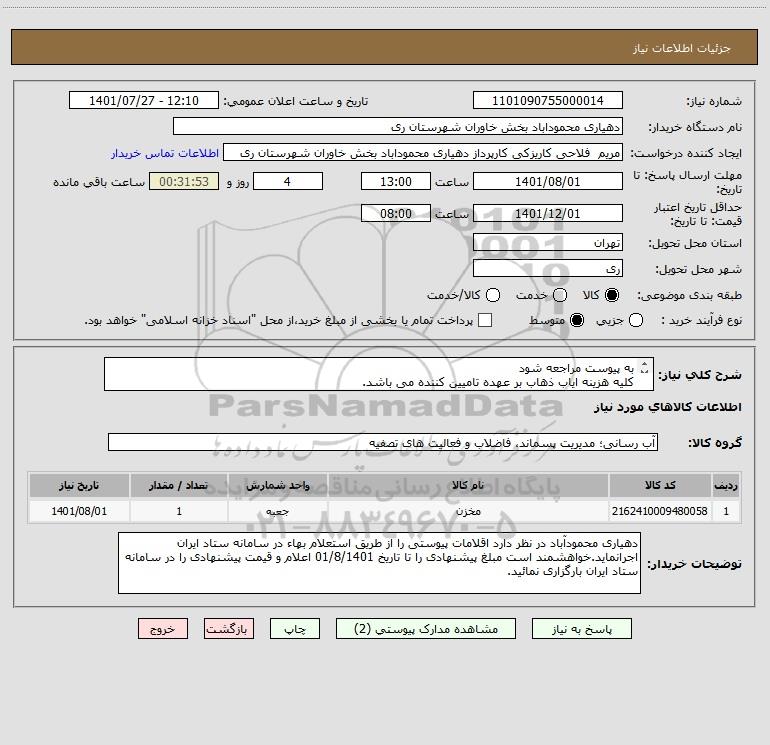The width and height of the screenshot is (770, 745).
Task: Click the price validity date 1401/12/01 field
Action: coord(548,214)
